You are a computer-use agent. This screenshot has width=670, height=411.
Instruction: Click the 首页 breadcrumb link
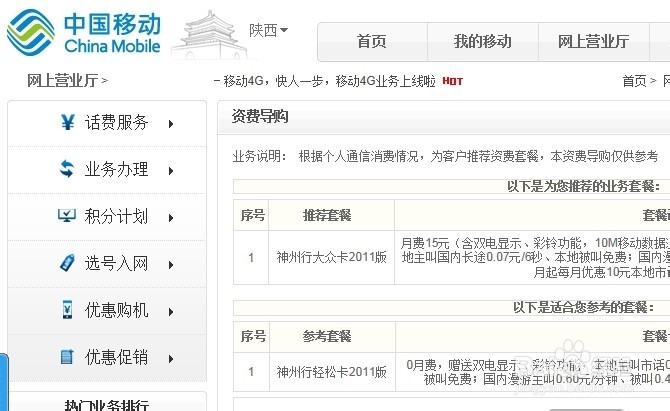tap(634, 81)
